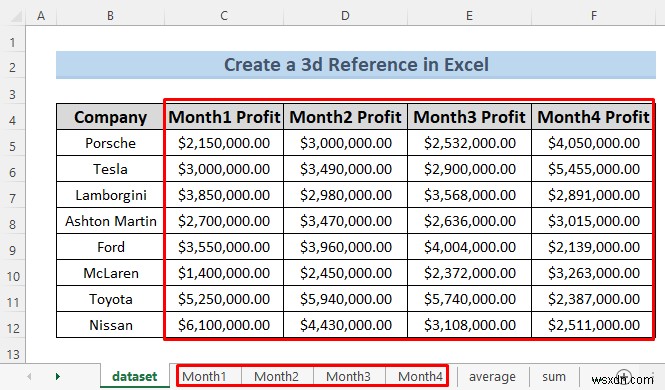Select the Porsche cell
Screen dimensions: 665x390
coord(110,143)
